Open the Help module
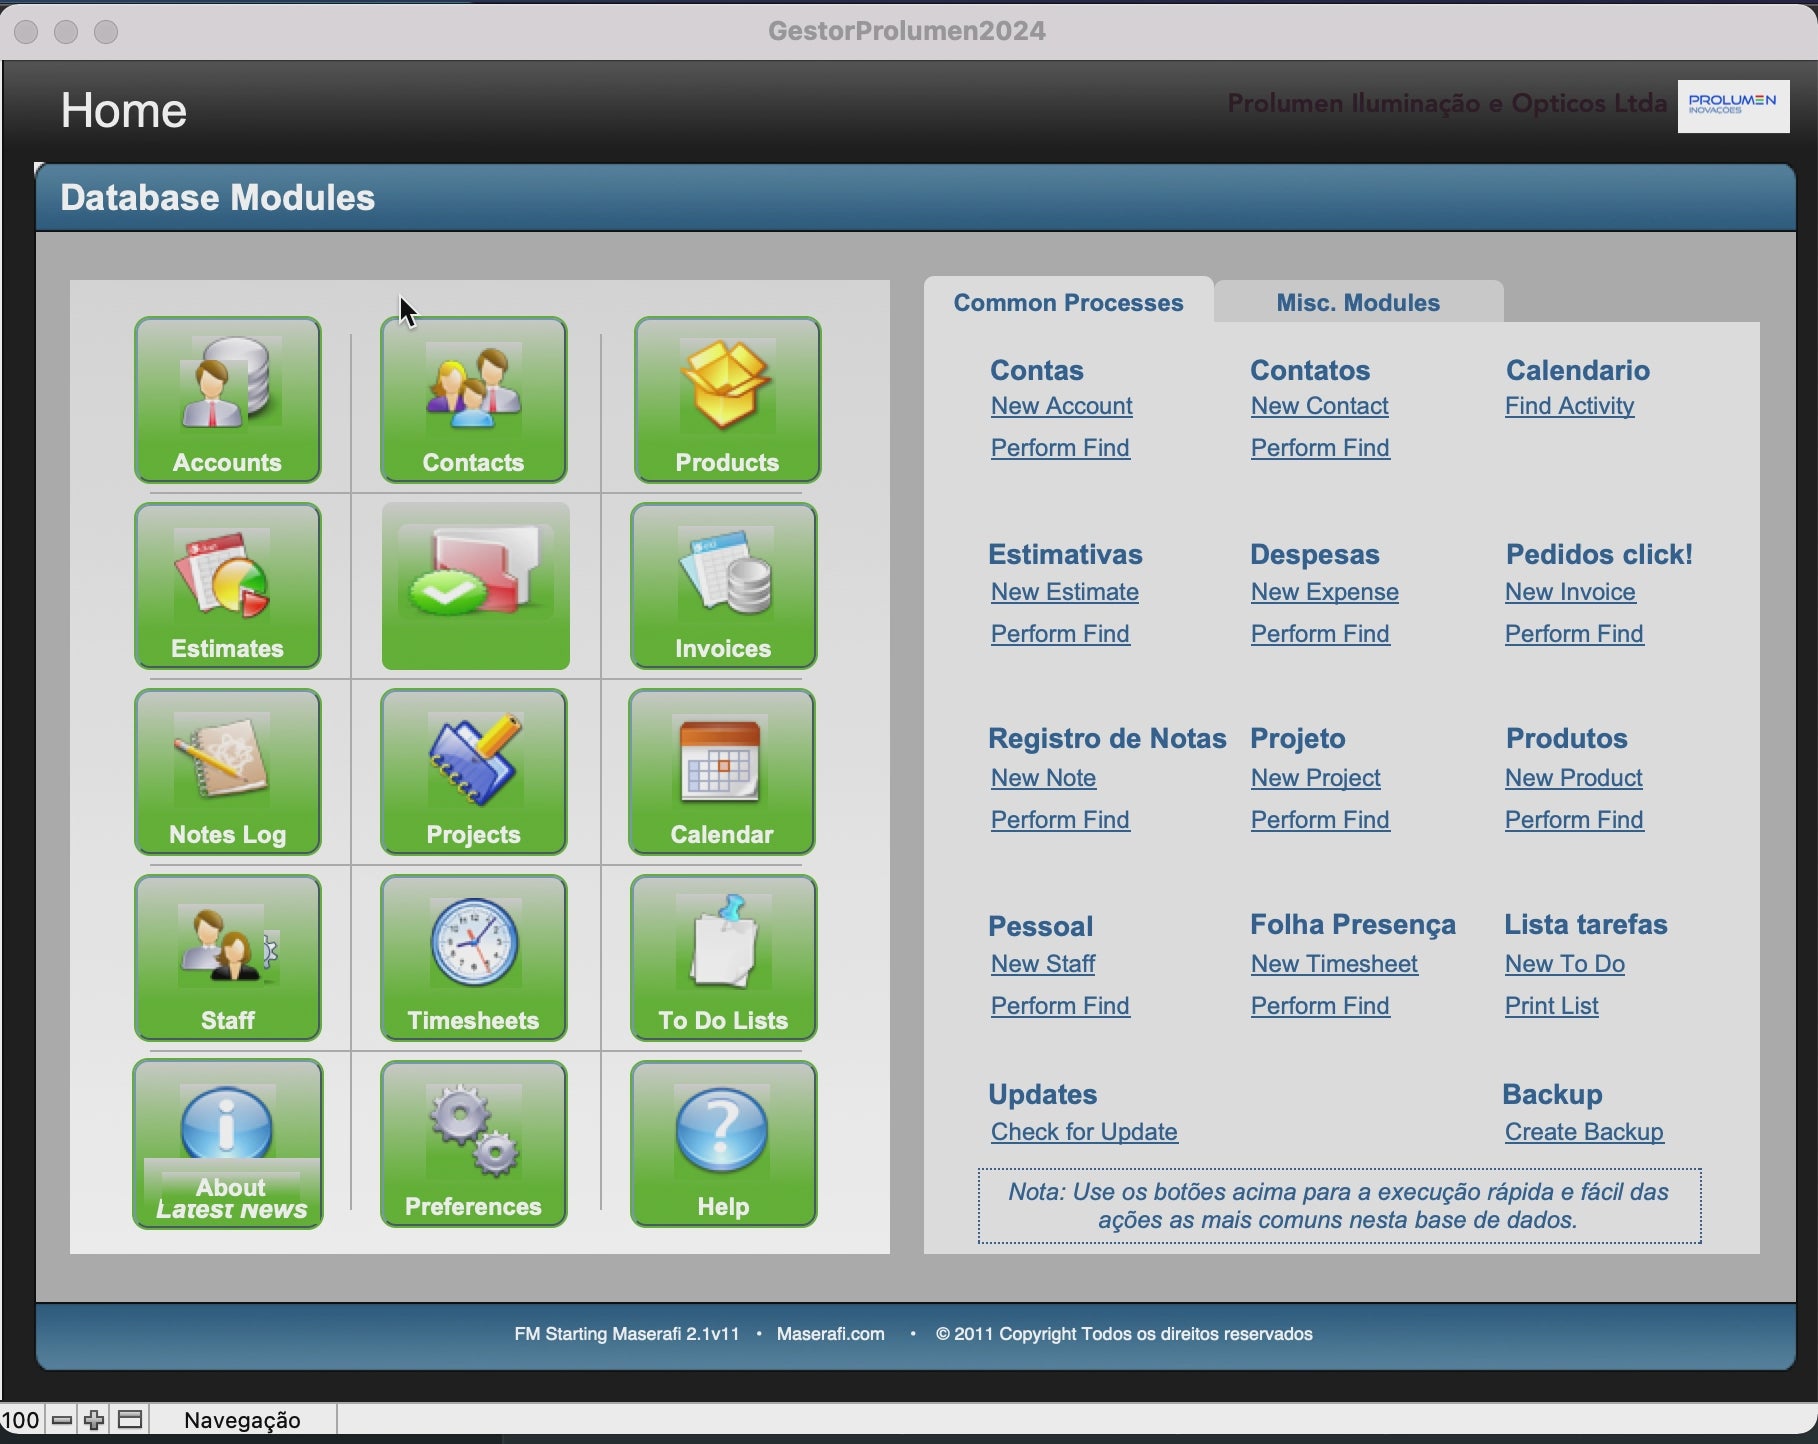The image size is (1818, 1444). coord(723,1144)
